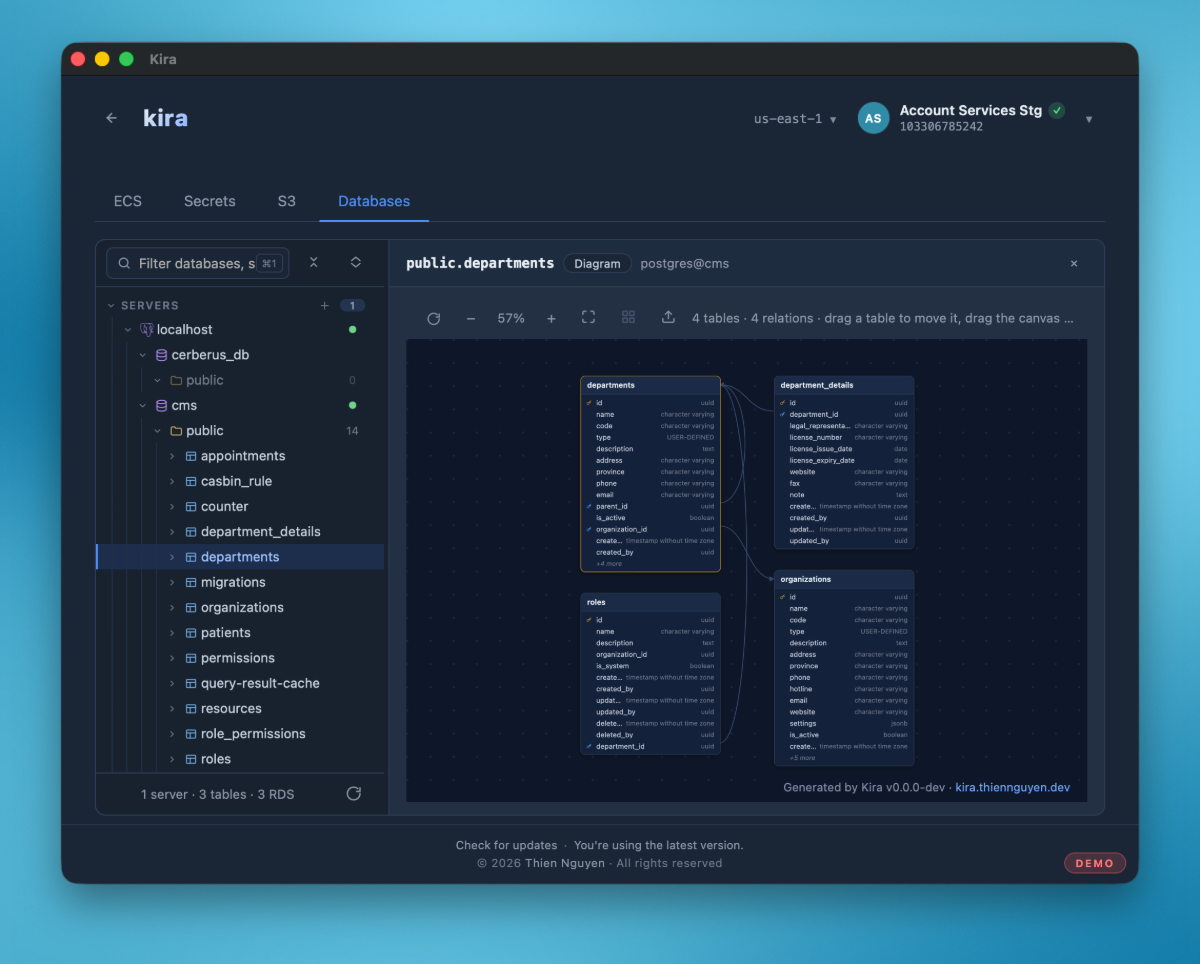Expand the cerberus_db public schema
The image size is (1200, 964).
(x=157, y=380)
